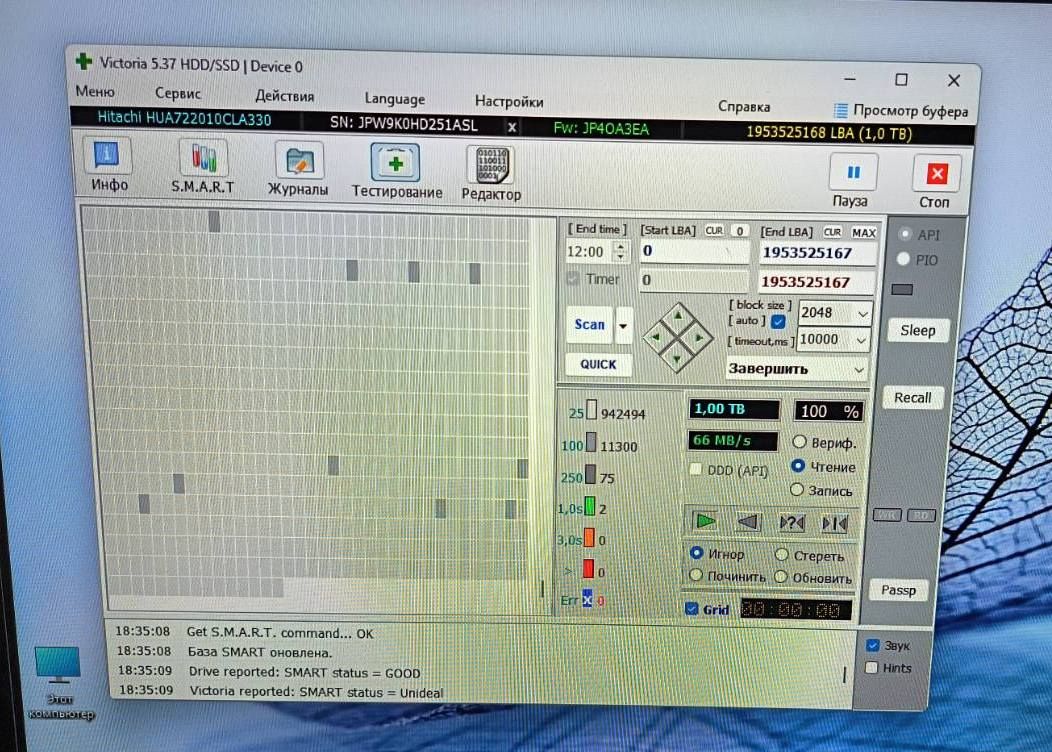Toggle the Grid checkbox

[692, 608]
